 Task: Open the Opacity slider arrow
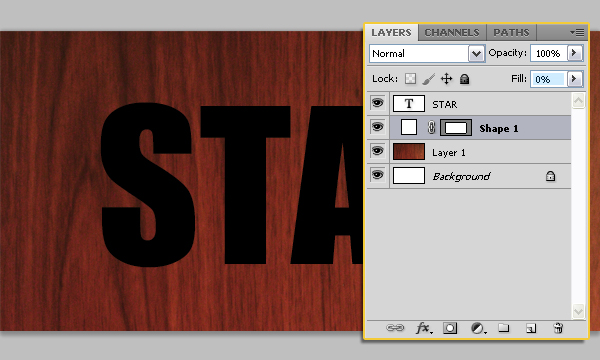coord(575,53)
